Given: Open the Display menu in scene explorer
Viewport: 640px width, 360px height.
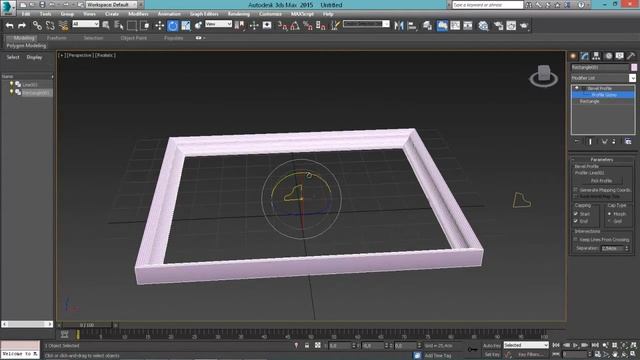Looking at the screenshot, I should point(34,57).
